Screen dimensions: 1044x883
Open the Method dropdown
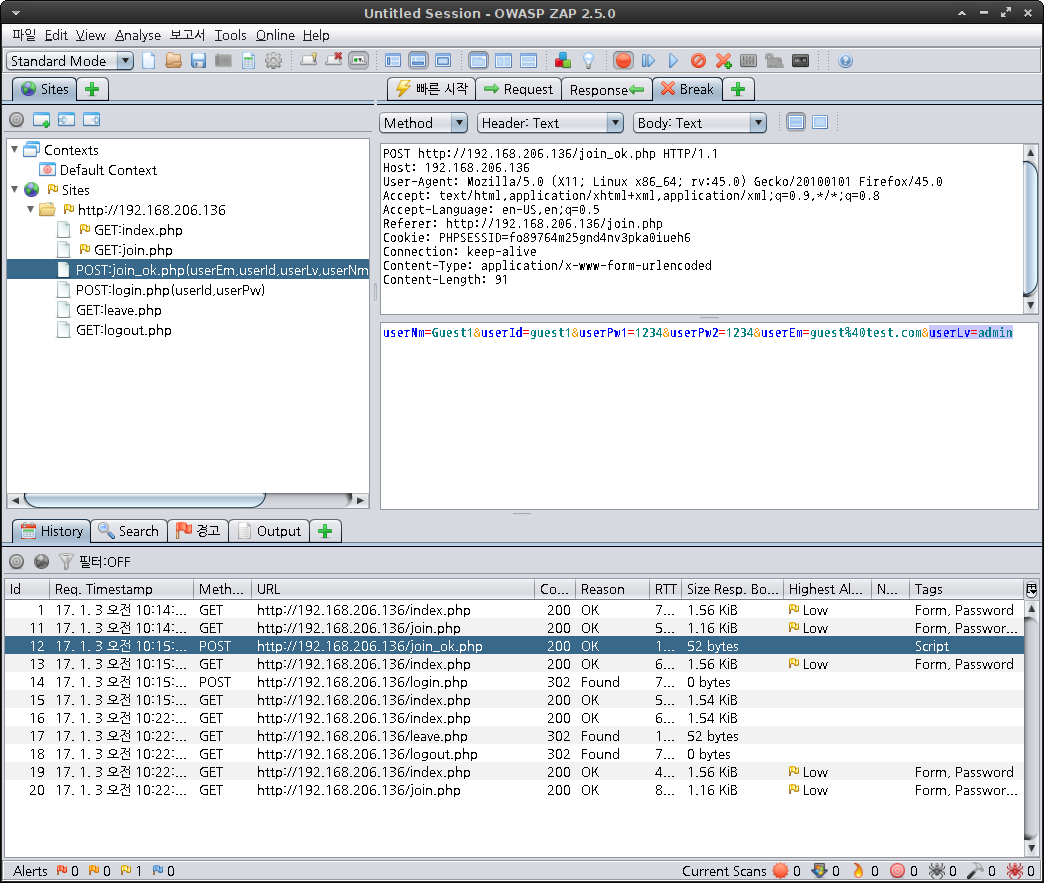coord(423,123)
